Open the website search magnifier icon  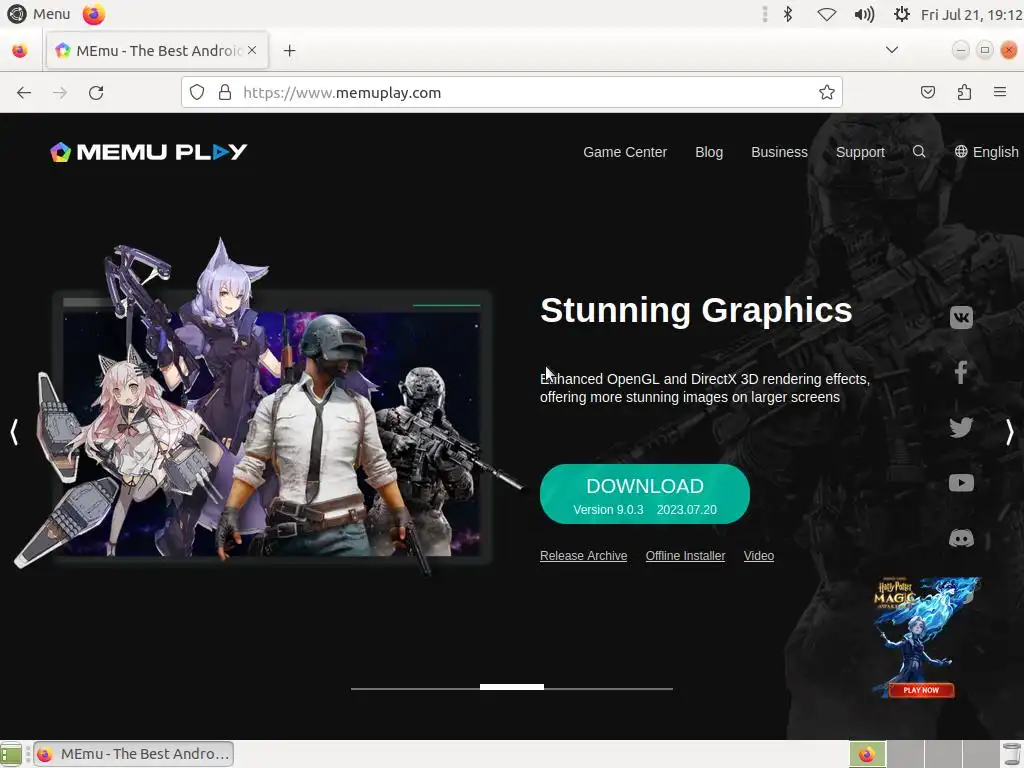point(919,152)
